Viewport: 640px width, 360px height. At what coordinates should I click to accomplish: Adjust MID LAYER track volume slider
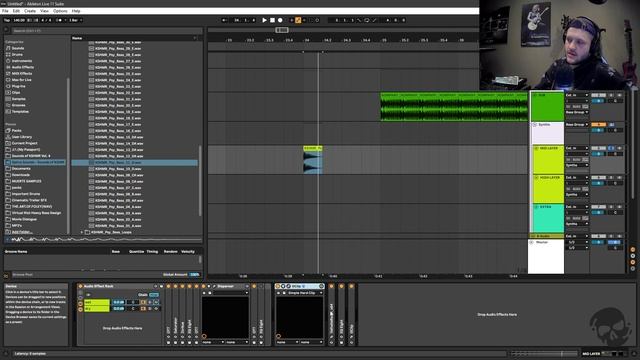click(x=598, y=154)
